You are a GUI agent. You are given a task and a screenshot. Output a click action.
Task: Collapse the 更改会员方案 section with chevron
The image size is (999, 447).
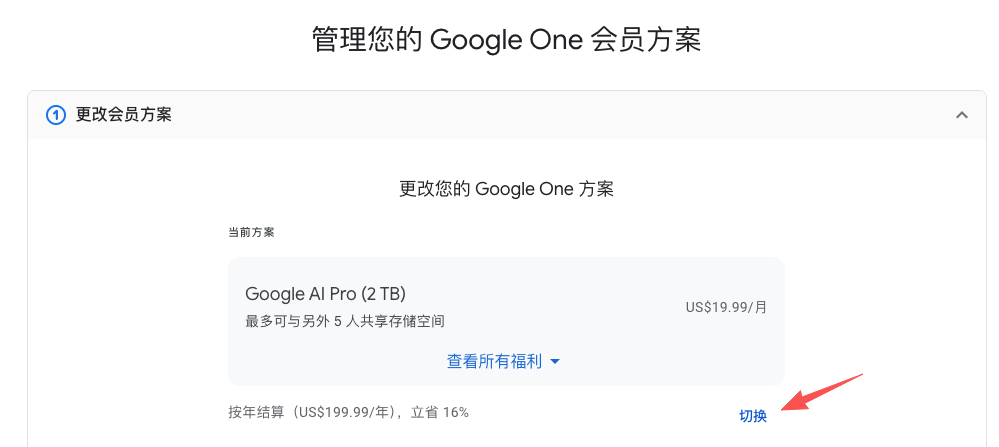[962, 115]
